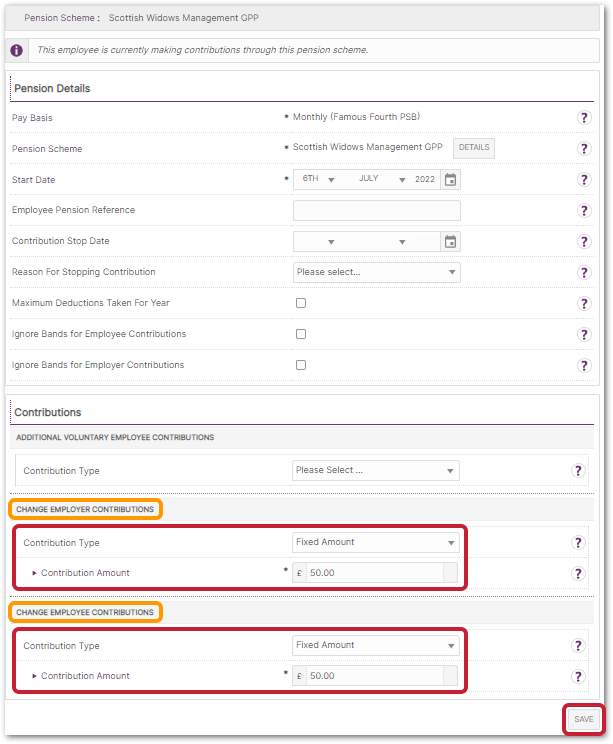Click Details button next to pension scheme

coord(474,148)
